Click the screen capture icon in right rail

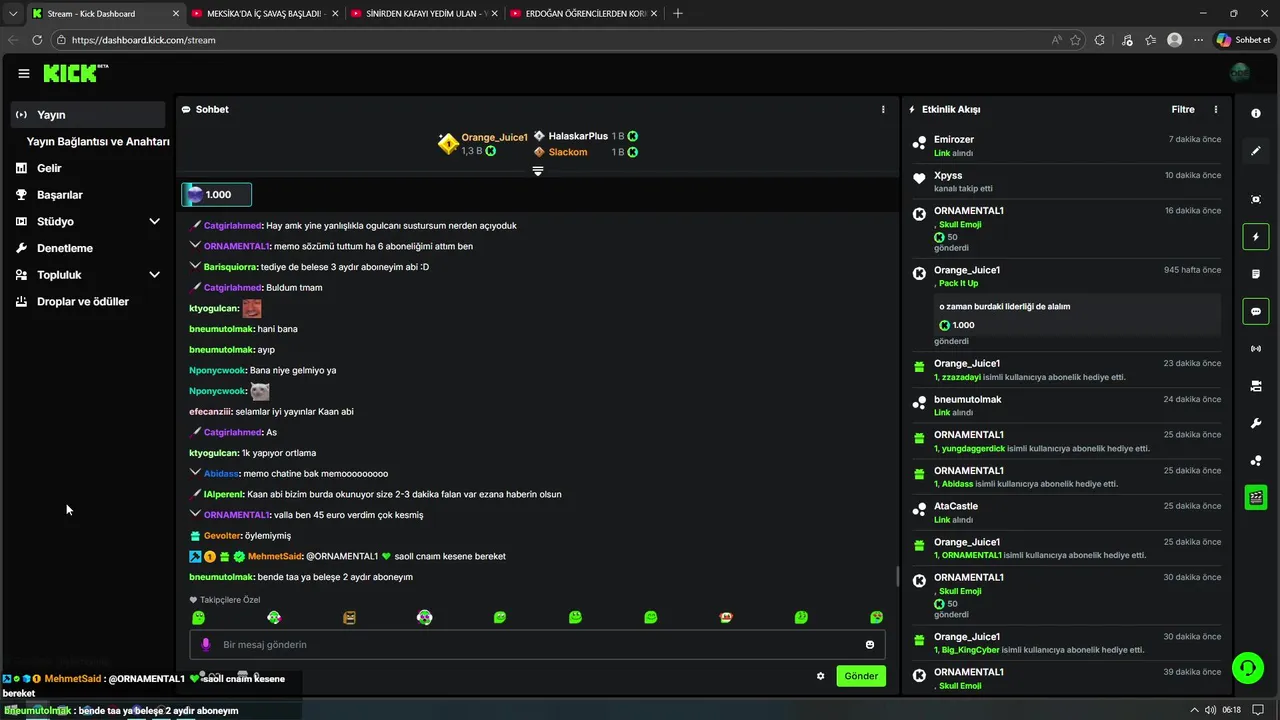[x=1256, y=199]
